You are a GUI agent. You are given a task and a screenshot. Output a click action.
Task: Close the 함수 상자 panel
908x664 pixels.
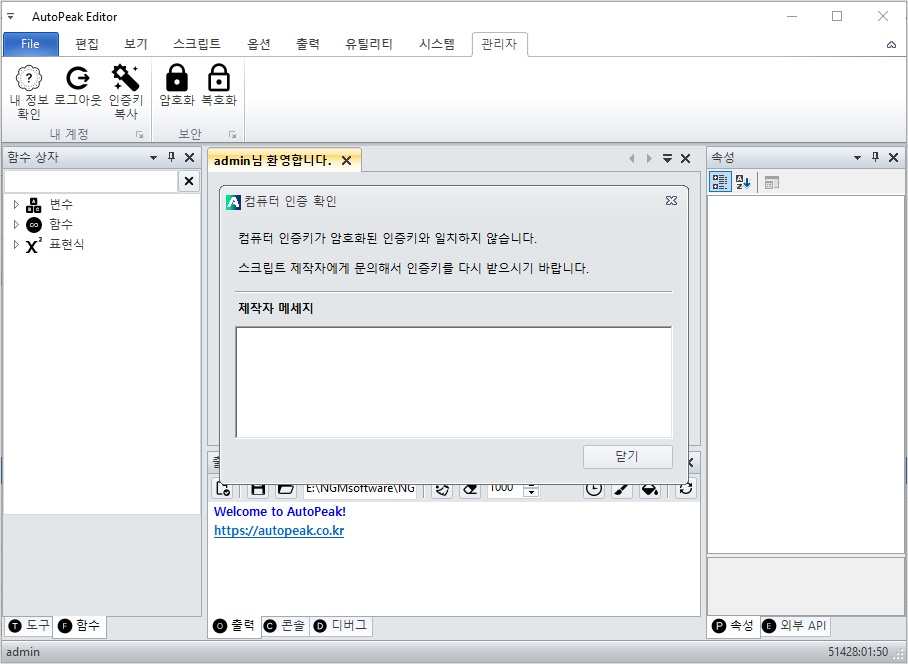click(189, 157)
